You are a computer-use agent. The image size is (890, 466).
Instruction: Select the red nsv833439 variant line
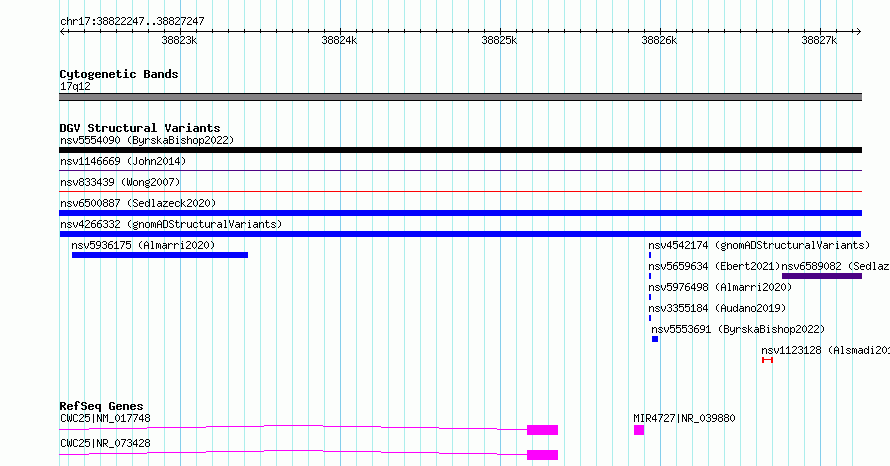click(x=460, y=192)
